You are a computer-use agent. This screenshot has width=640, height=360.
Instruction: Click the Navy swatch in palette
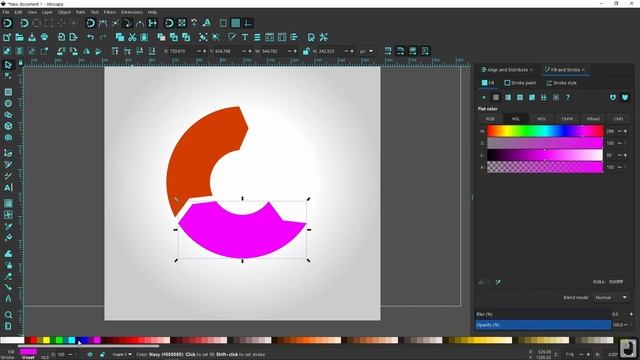point(79,340)
